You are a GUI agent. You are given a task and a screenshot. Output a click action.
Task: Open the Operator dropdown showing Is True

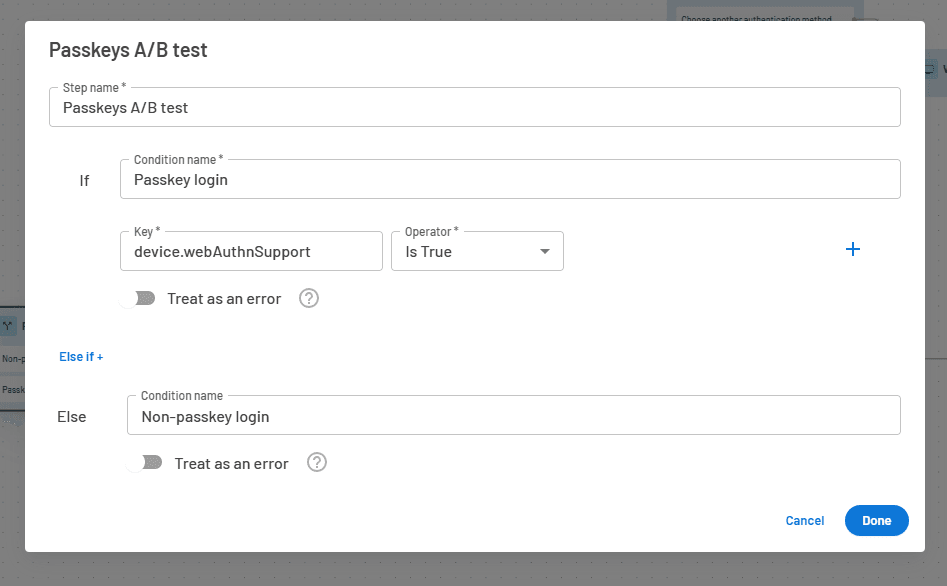point(477,251)
